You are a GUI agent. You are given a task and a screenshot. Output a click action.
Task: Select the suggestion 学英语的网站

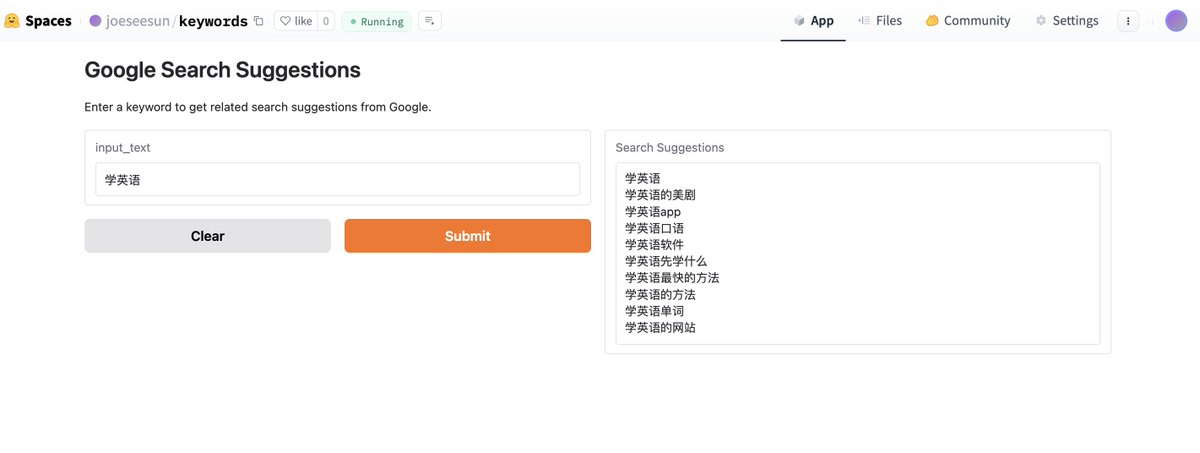click(x=660, y=327)
